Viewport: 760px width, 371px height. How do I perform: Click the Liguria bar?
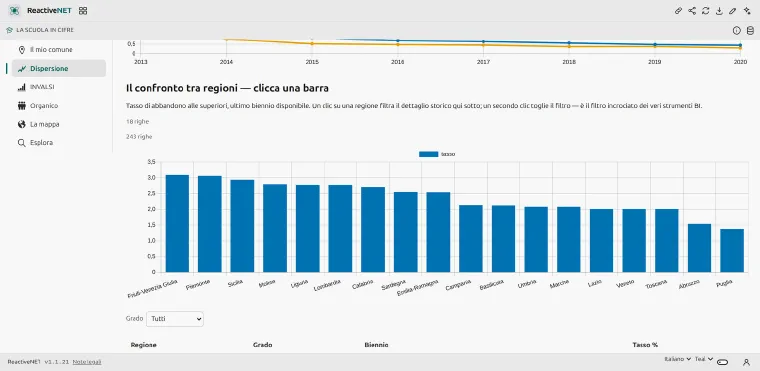[308, 228]
